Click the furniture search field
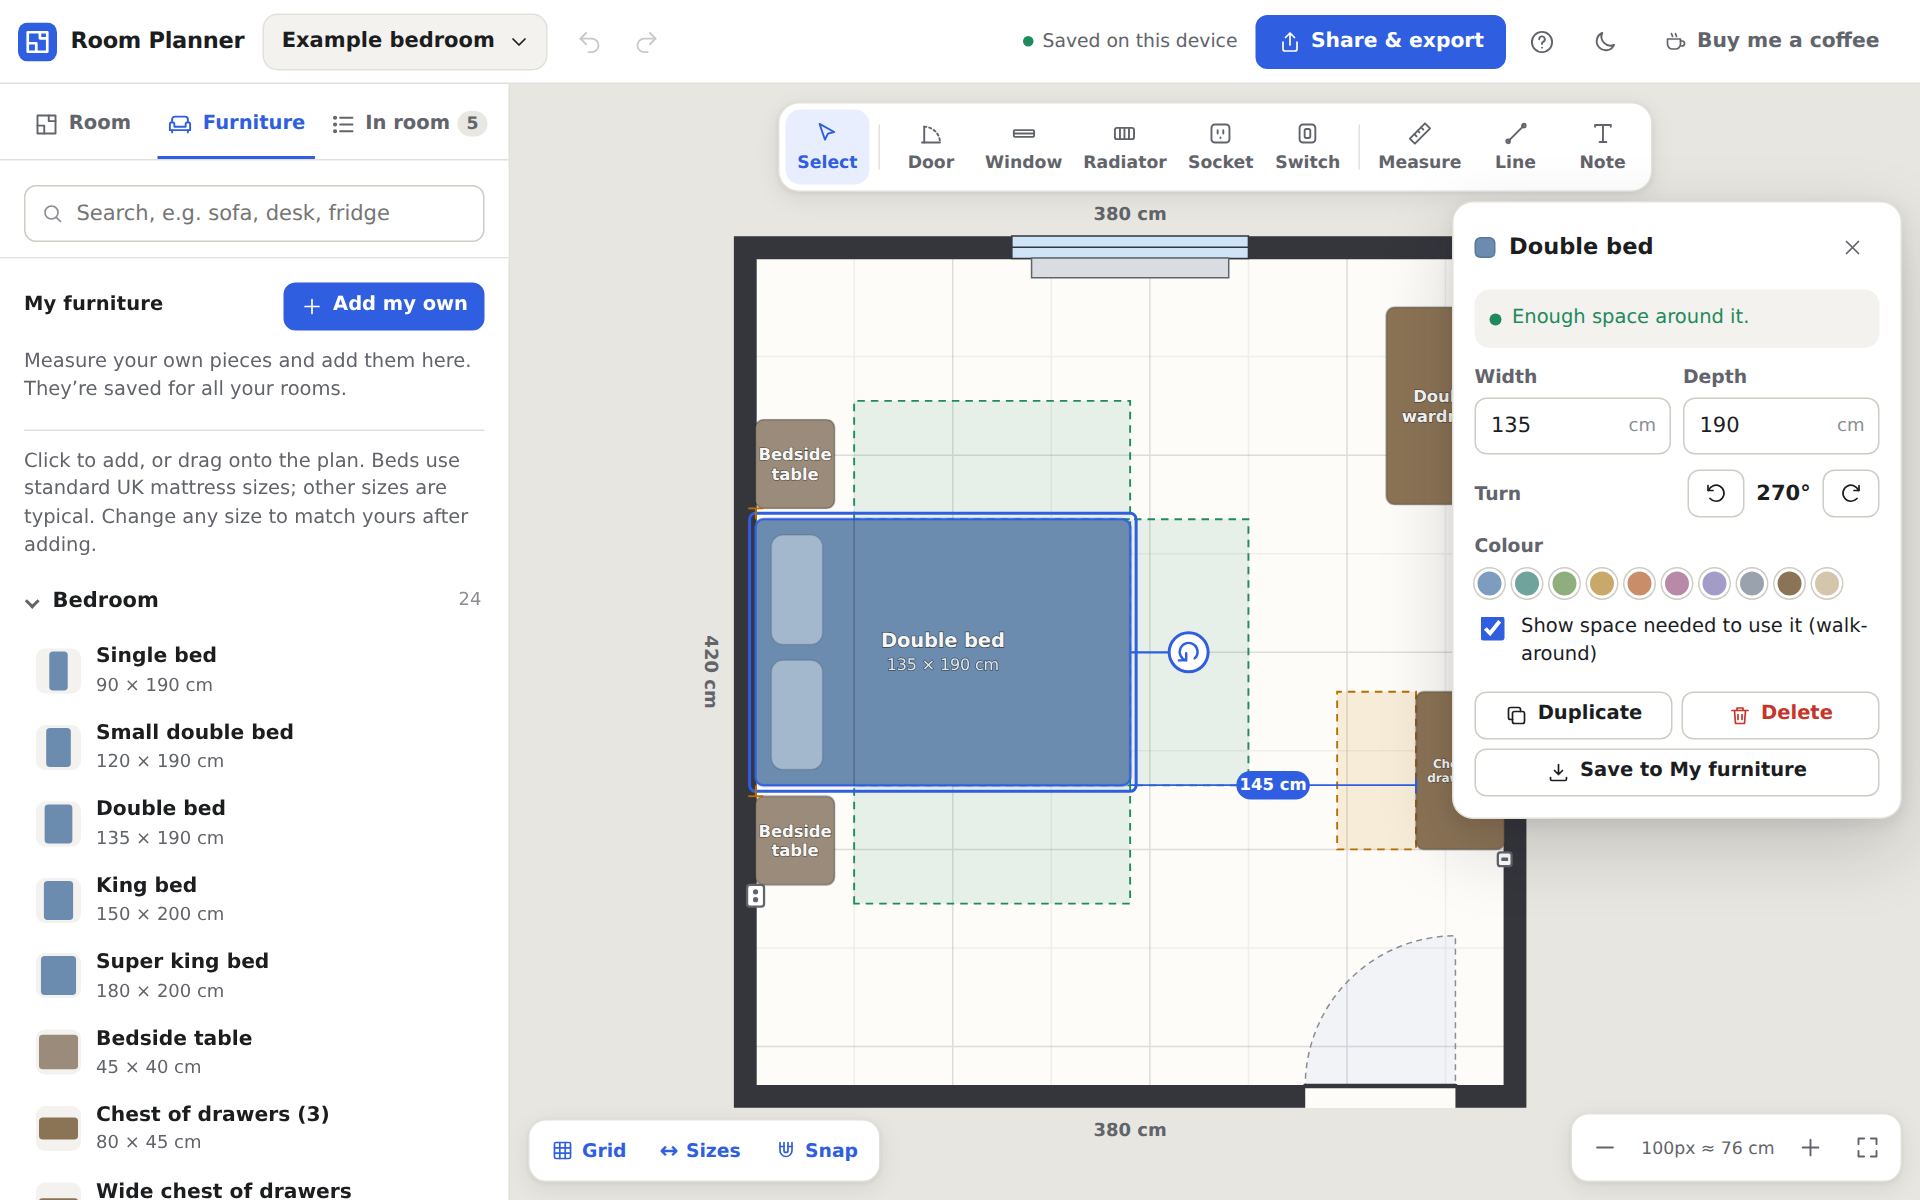The width and height of the screenshot is (1920, 1200). 254,213
